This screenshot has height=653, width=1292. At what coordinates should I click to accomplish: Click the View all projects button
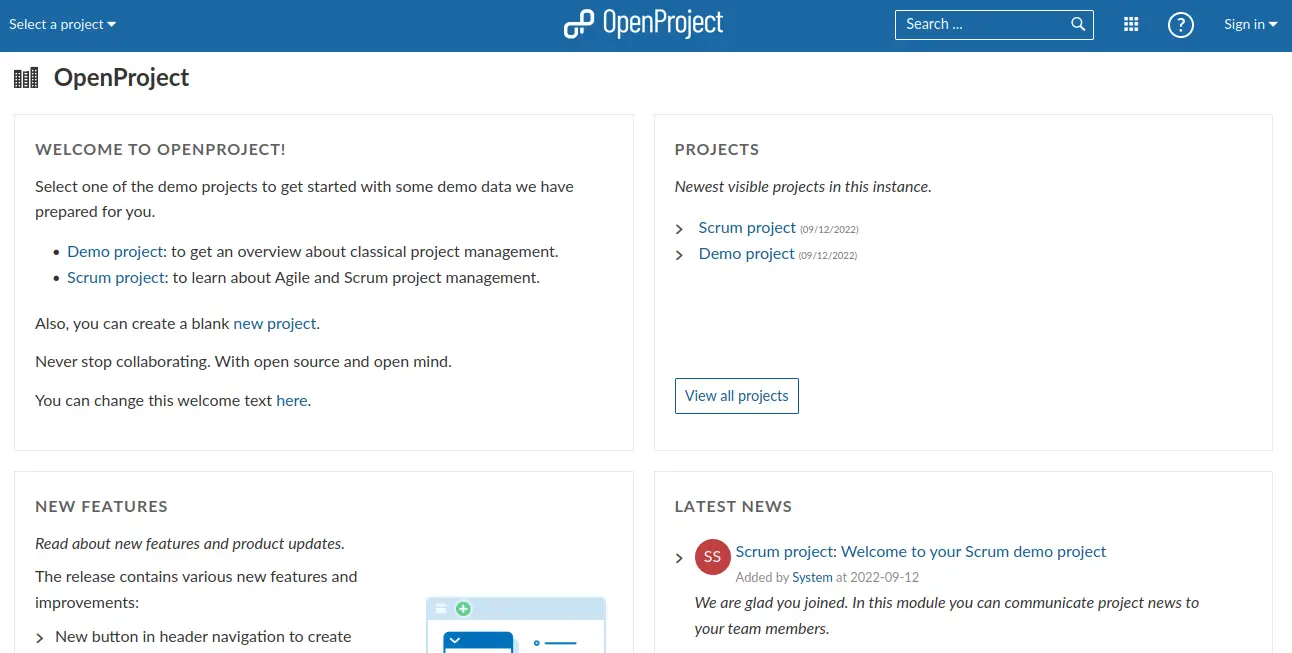point(737,396)
